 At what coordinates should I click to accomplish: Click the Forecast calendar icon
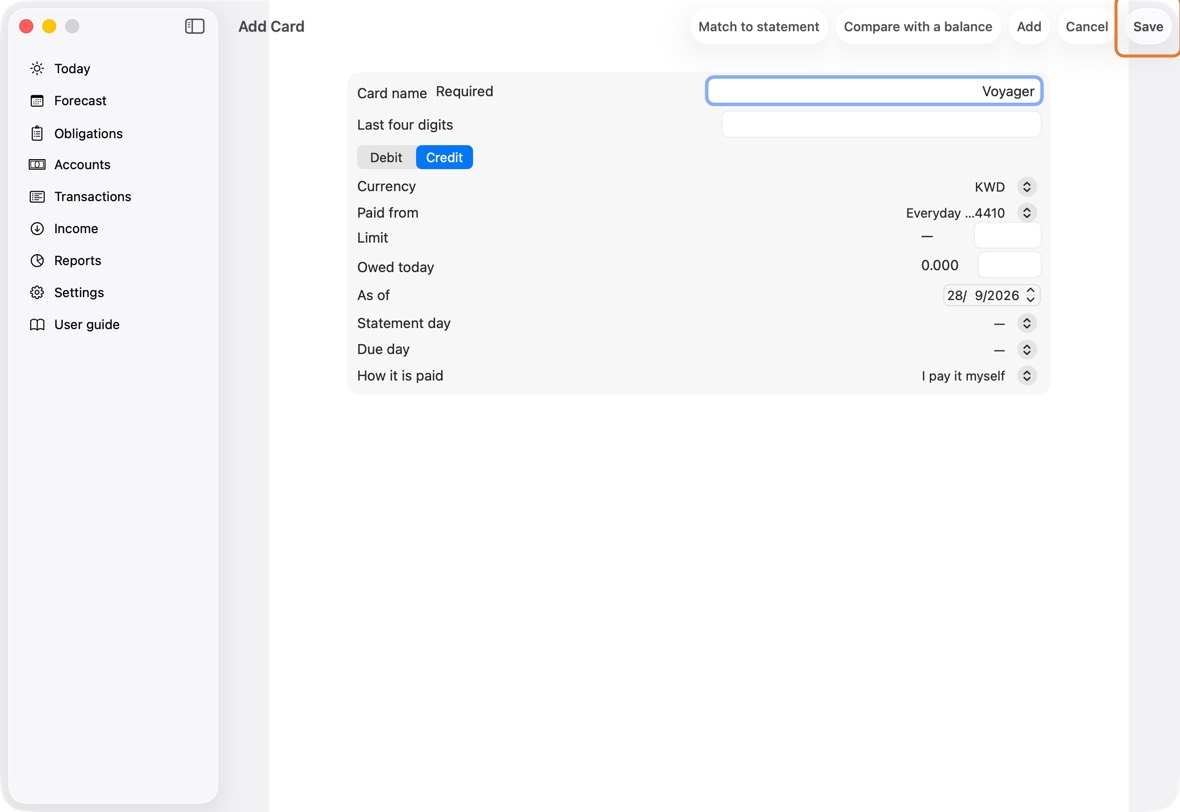point(37,101)
